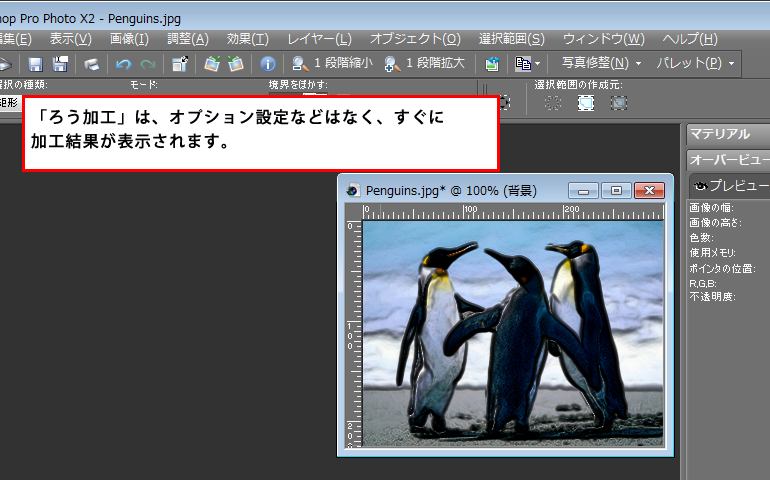Minimize the Penguins.jpg image window
The height and width of the screenshot is (480, 770).
(x=583, y=191)
